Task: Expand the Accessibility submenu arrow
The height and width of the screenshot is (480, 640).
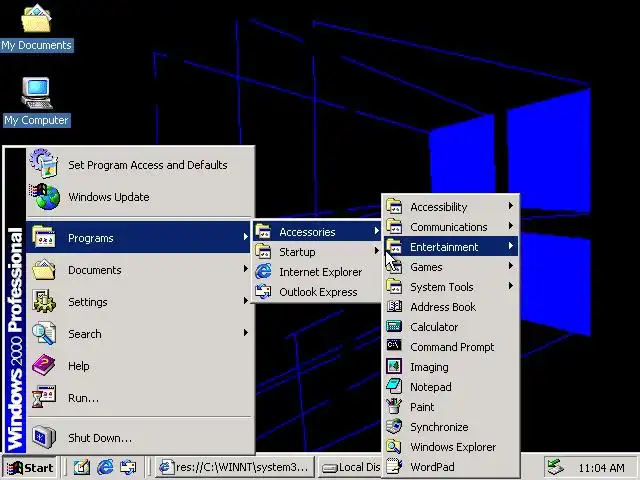Action: click(510, 206)
